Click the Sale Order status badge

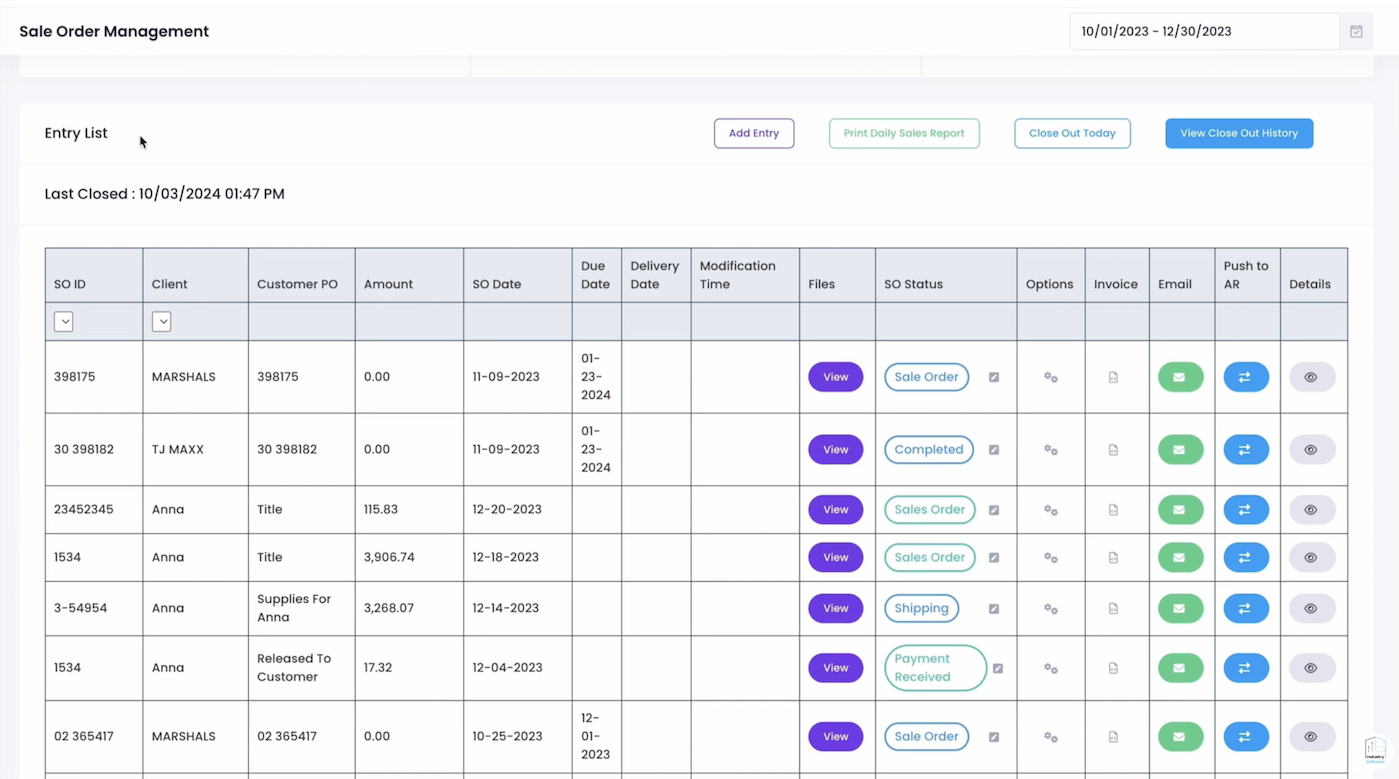[926, 377]
